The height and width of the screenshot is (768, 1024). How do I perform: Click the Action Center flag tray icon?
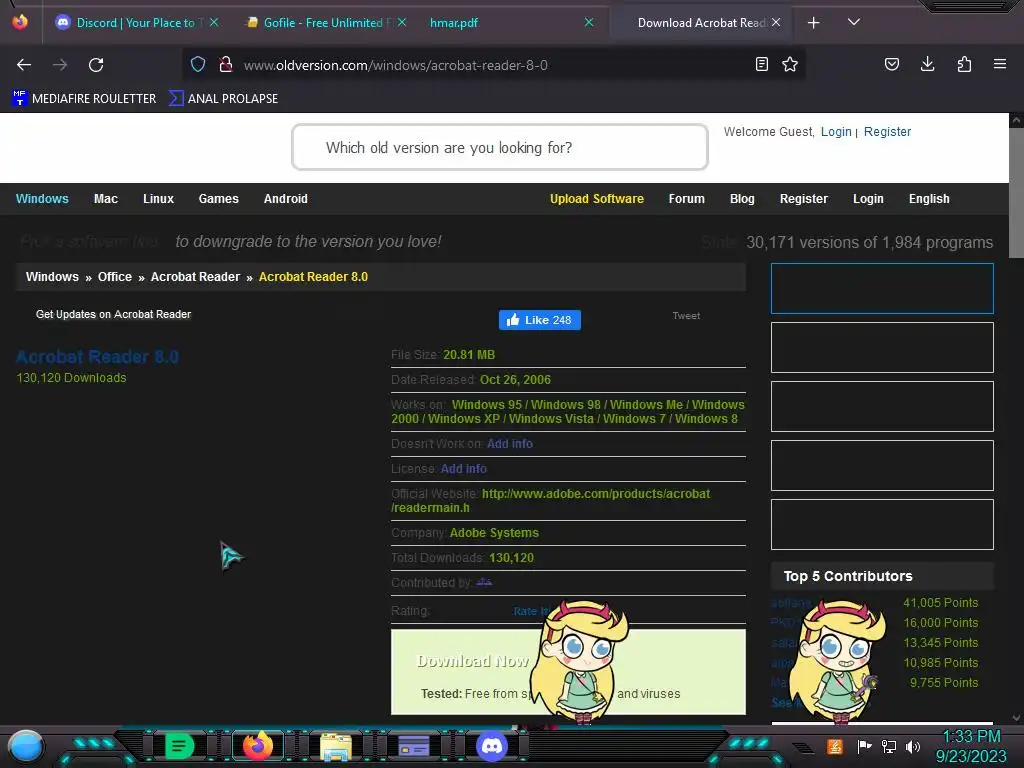[x=864, y=746]
